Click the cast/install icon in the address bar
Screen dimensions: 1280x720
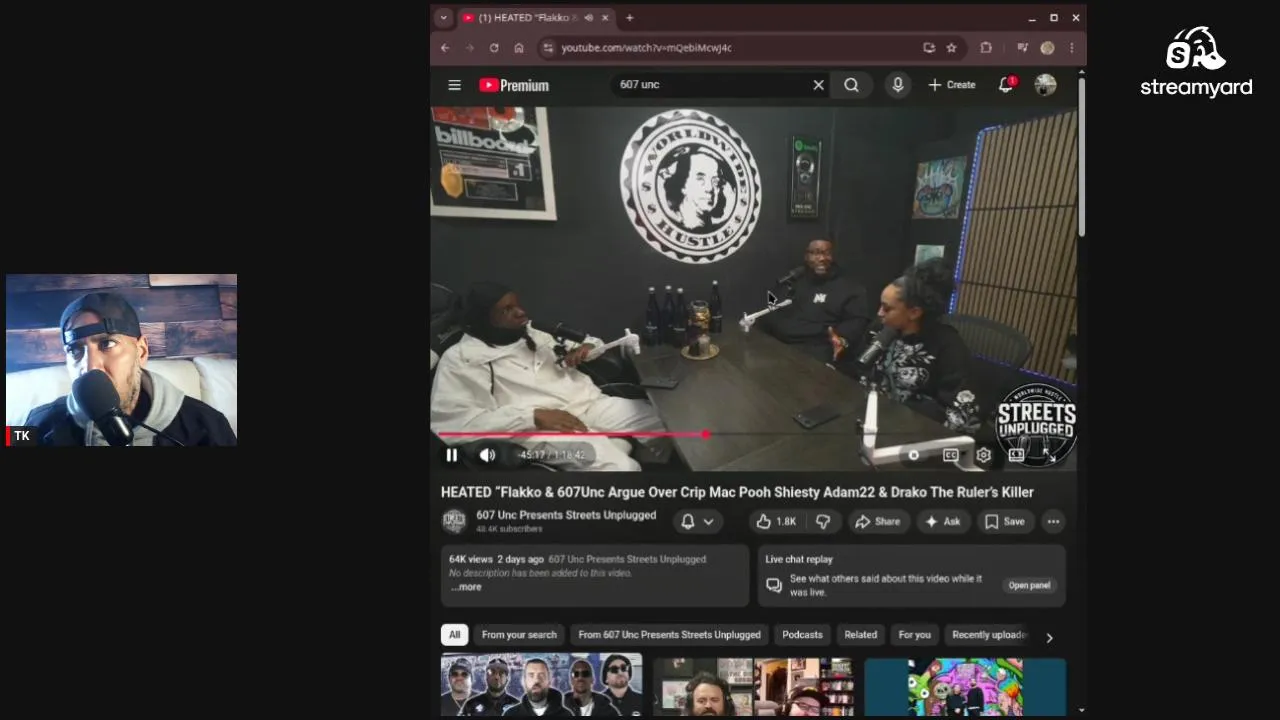(929, 48)
